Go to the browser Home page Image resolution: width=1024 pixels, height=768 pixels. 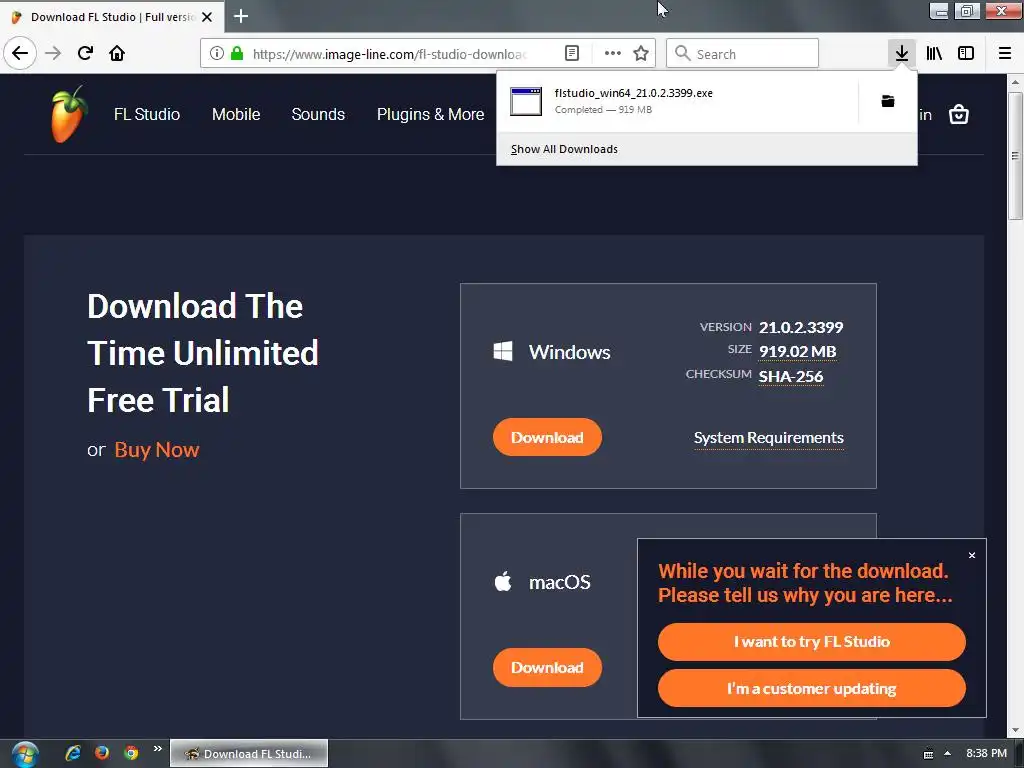pos(117,53)
